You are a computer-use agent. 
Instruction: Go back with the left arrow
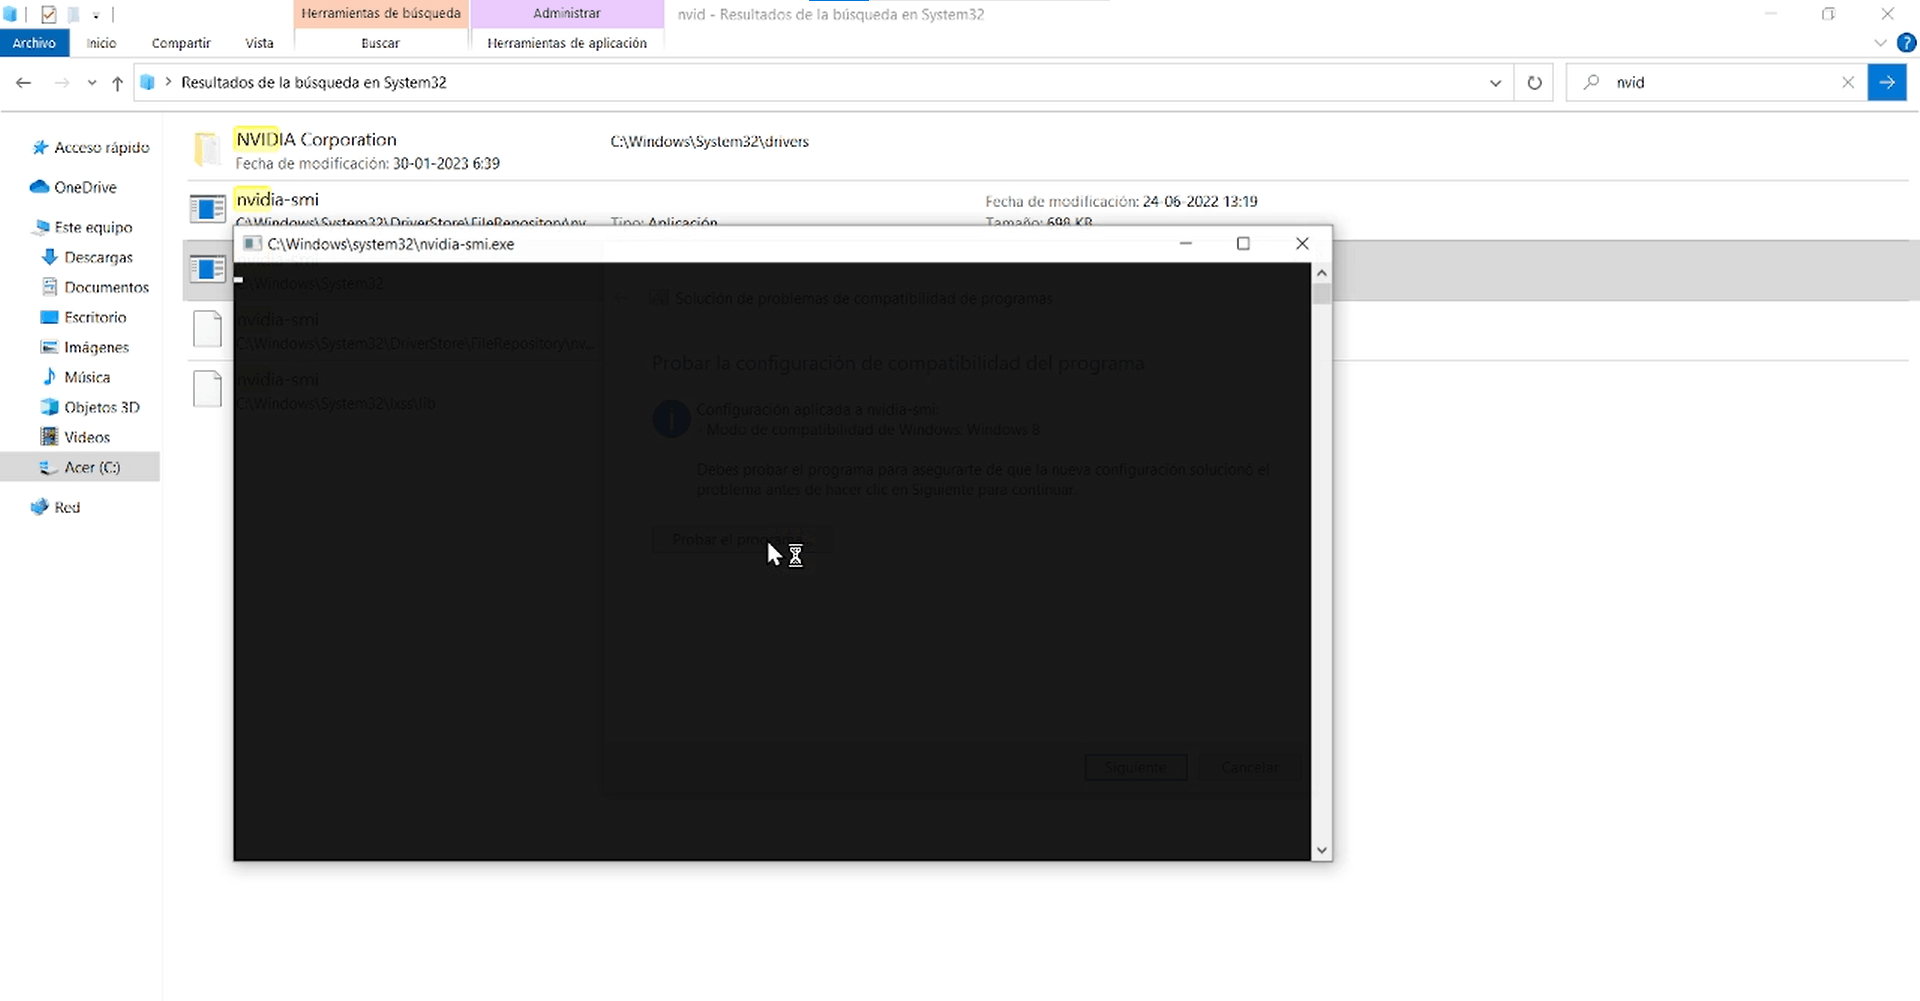[x=24, y=83]
